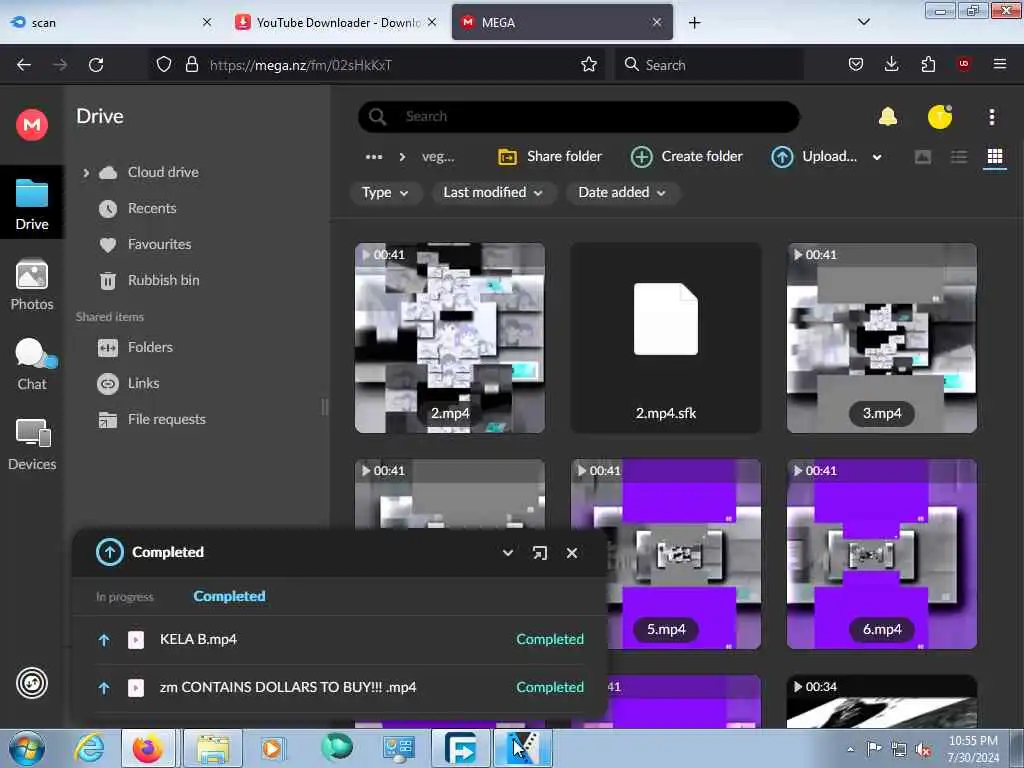The height and width of the screenshot is (768, 1024).
Task: Open the Firefox extensions menu
Action: (927, 65)
